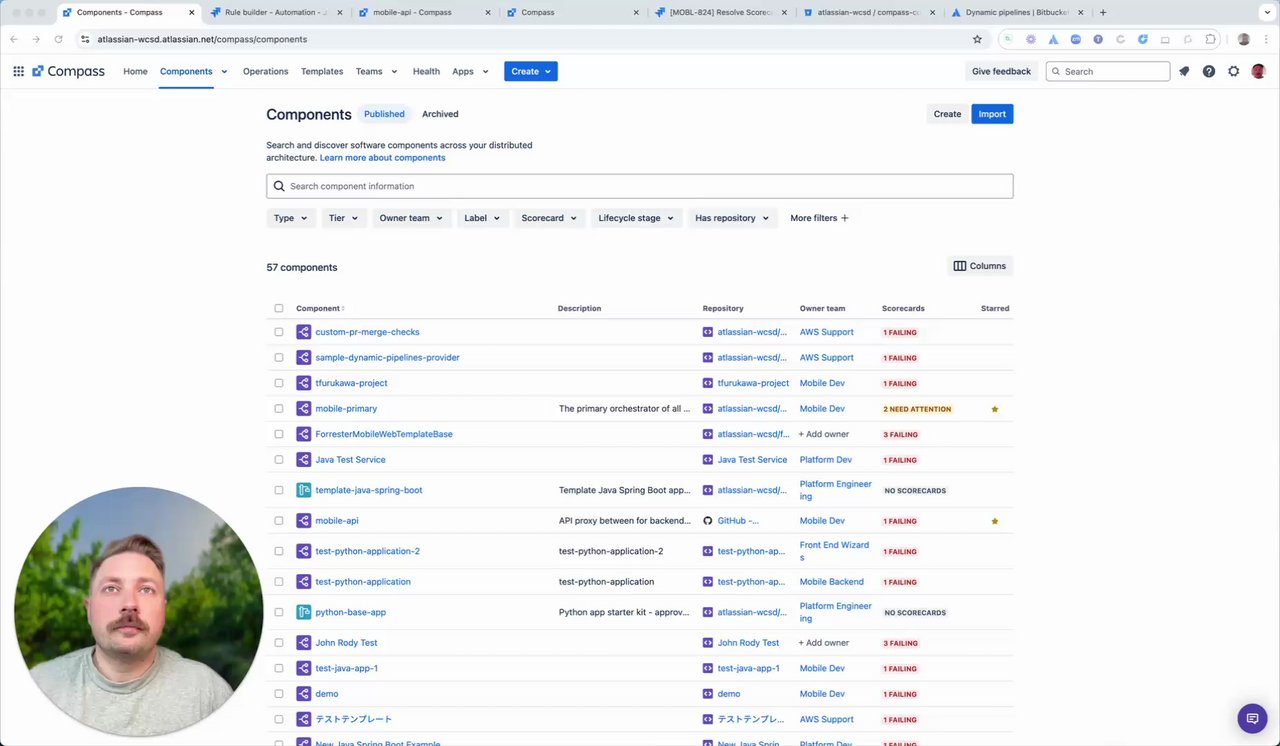Open the Columns settings button
This screenshot has height=746, width=1280.
980,266
